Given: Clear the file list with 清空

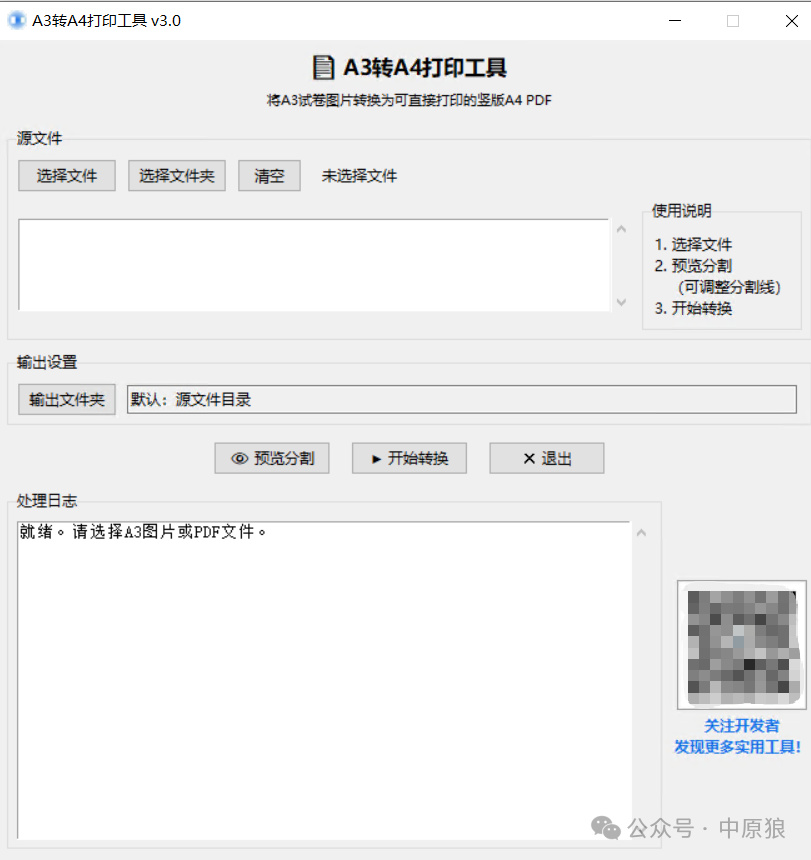Looking at the screenshot, I should pos(269,176).
